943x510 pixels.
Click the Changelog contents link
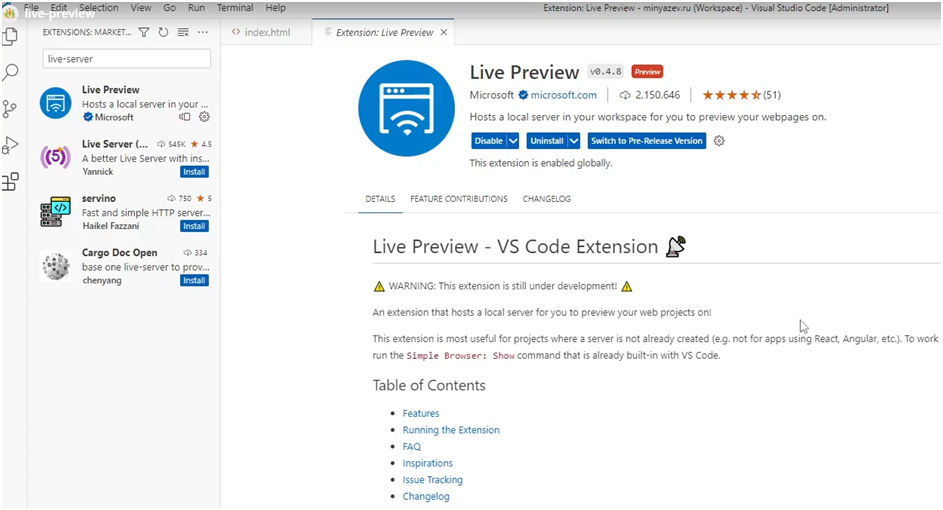[x=426, y=496]
